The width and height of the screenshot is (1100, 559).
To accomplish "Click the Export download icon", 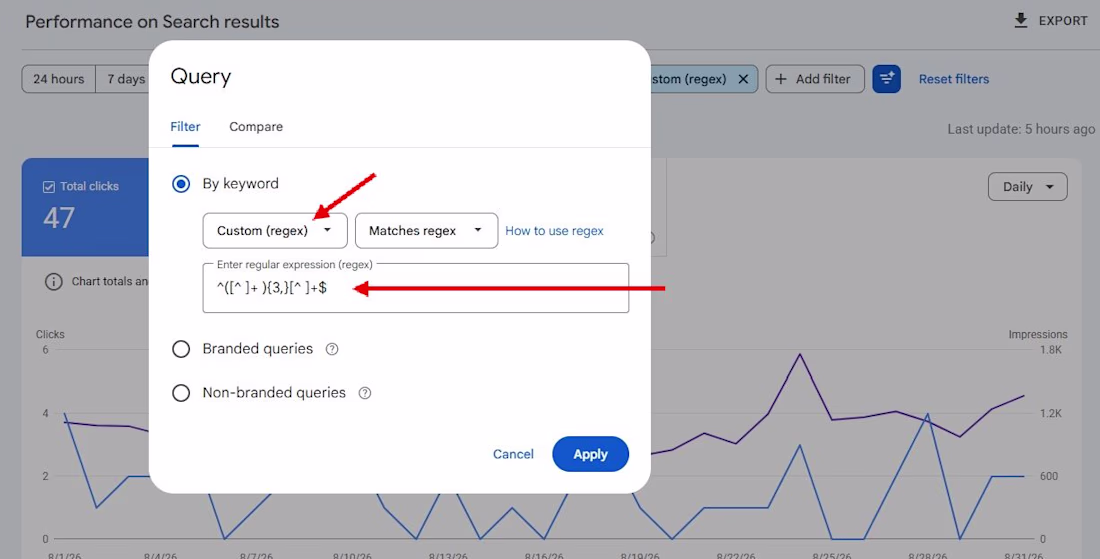I will click(1021, 20).
